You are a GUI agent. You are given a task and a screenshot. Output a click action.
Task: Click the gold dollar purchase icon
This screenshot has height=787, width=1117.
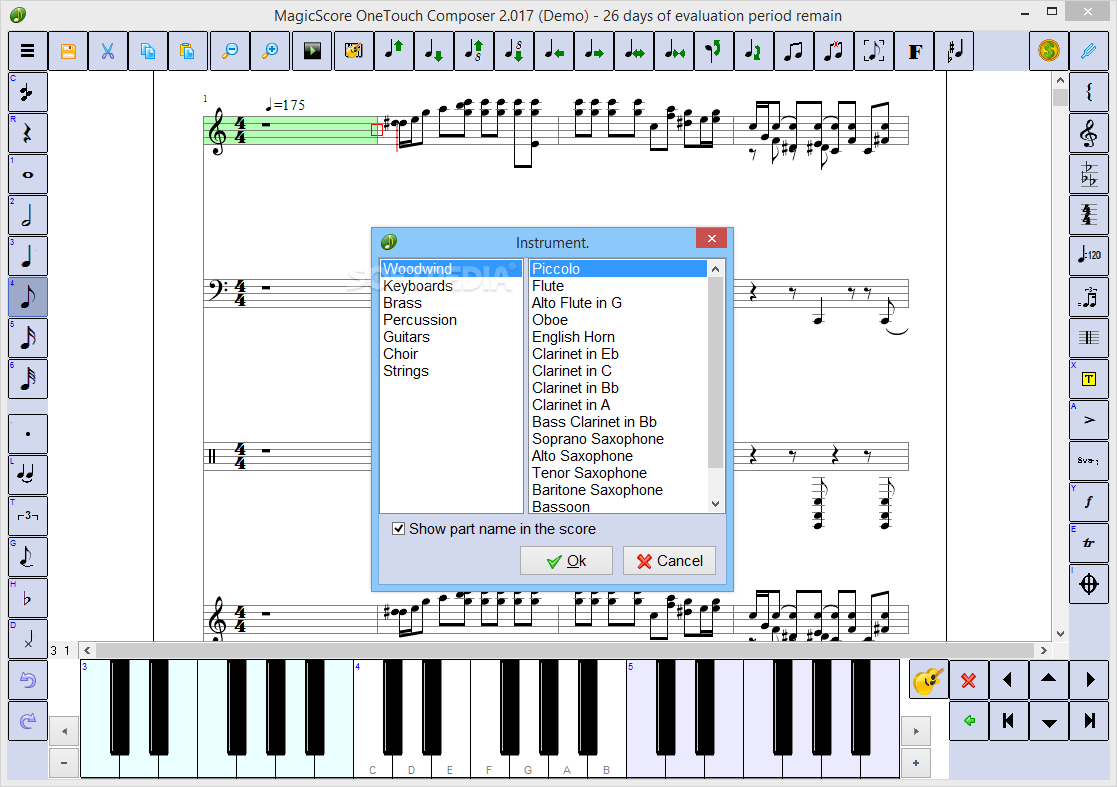click(1049, 51)
